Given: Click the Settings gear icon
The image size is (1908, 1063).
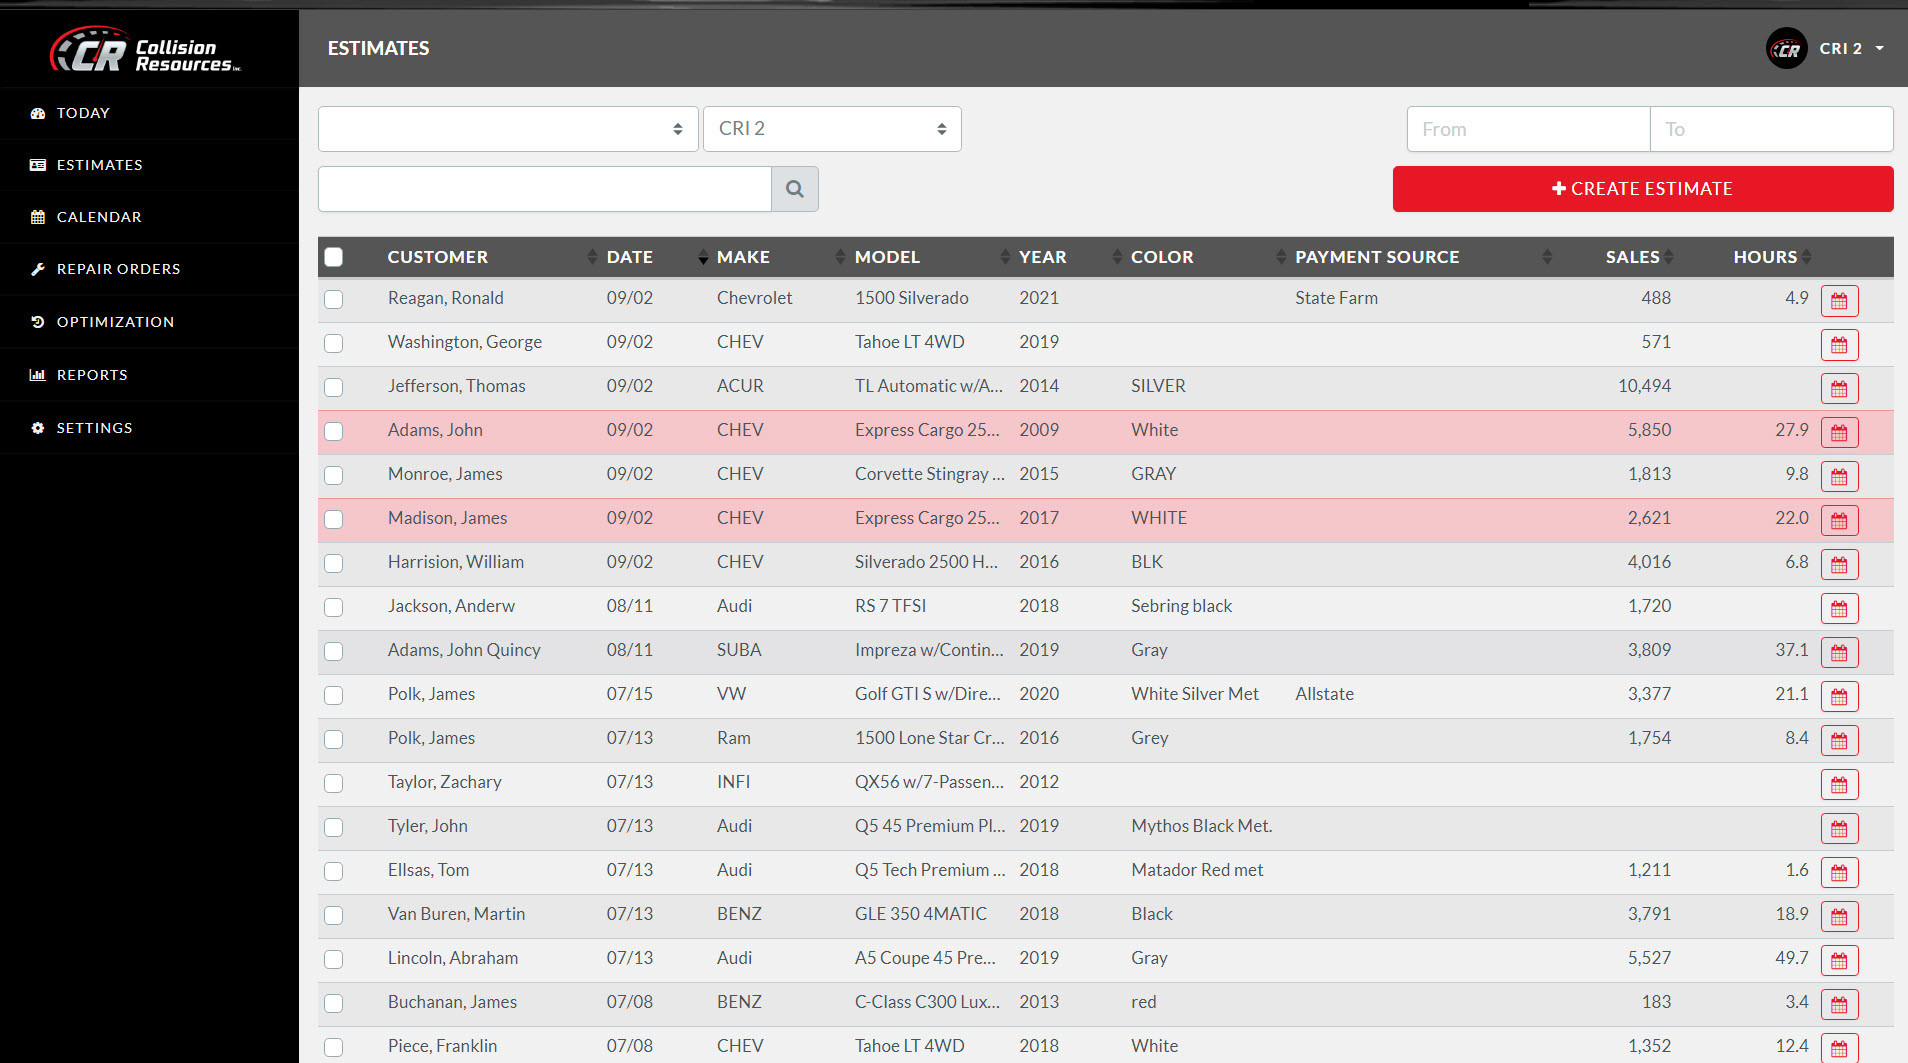Looking at the screenshot, I should coord(38,427).
